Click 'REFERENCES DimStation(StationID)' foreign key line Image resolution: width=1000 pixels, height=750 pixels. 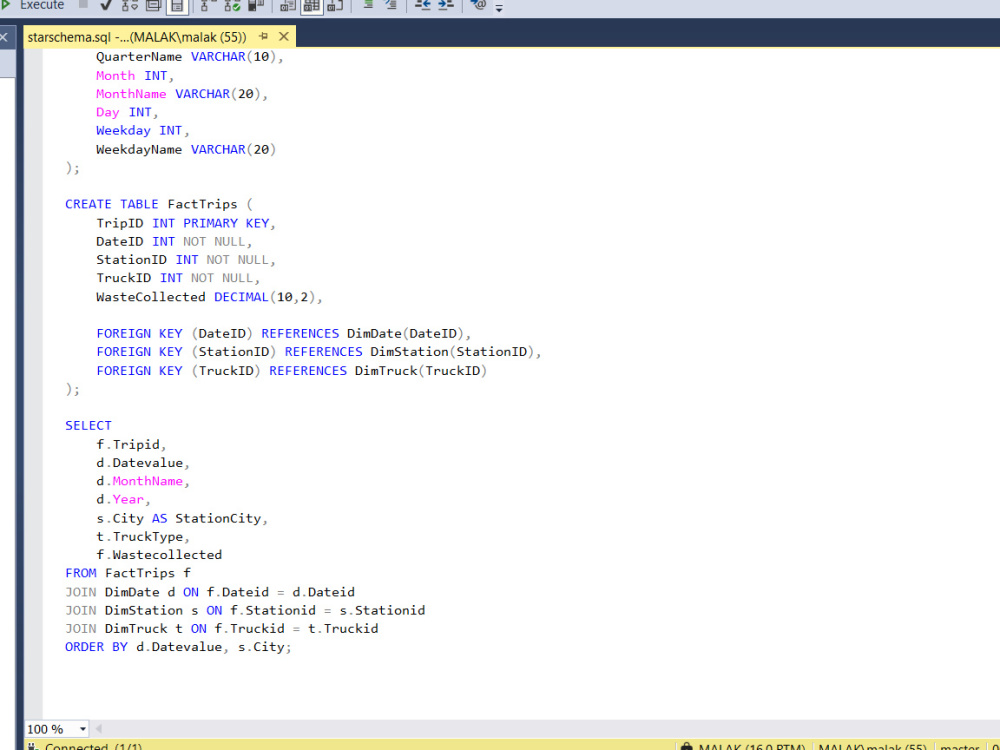(x=319, y=352)
